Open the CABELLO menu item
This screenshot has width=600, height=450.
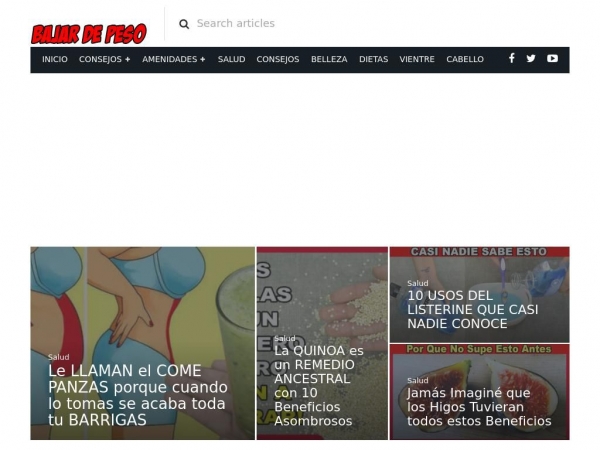pyautogui.click(x=465, y=59)
